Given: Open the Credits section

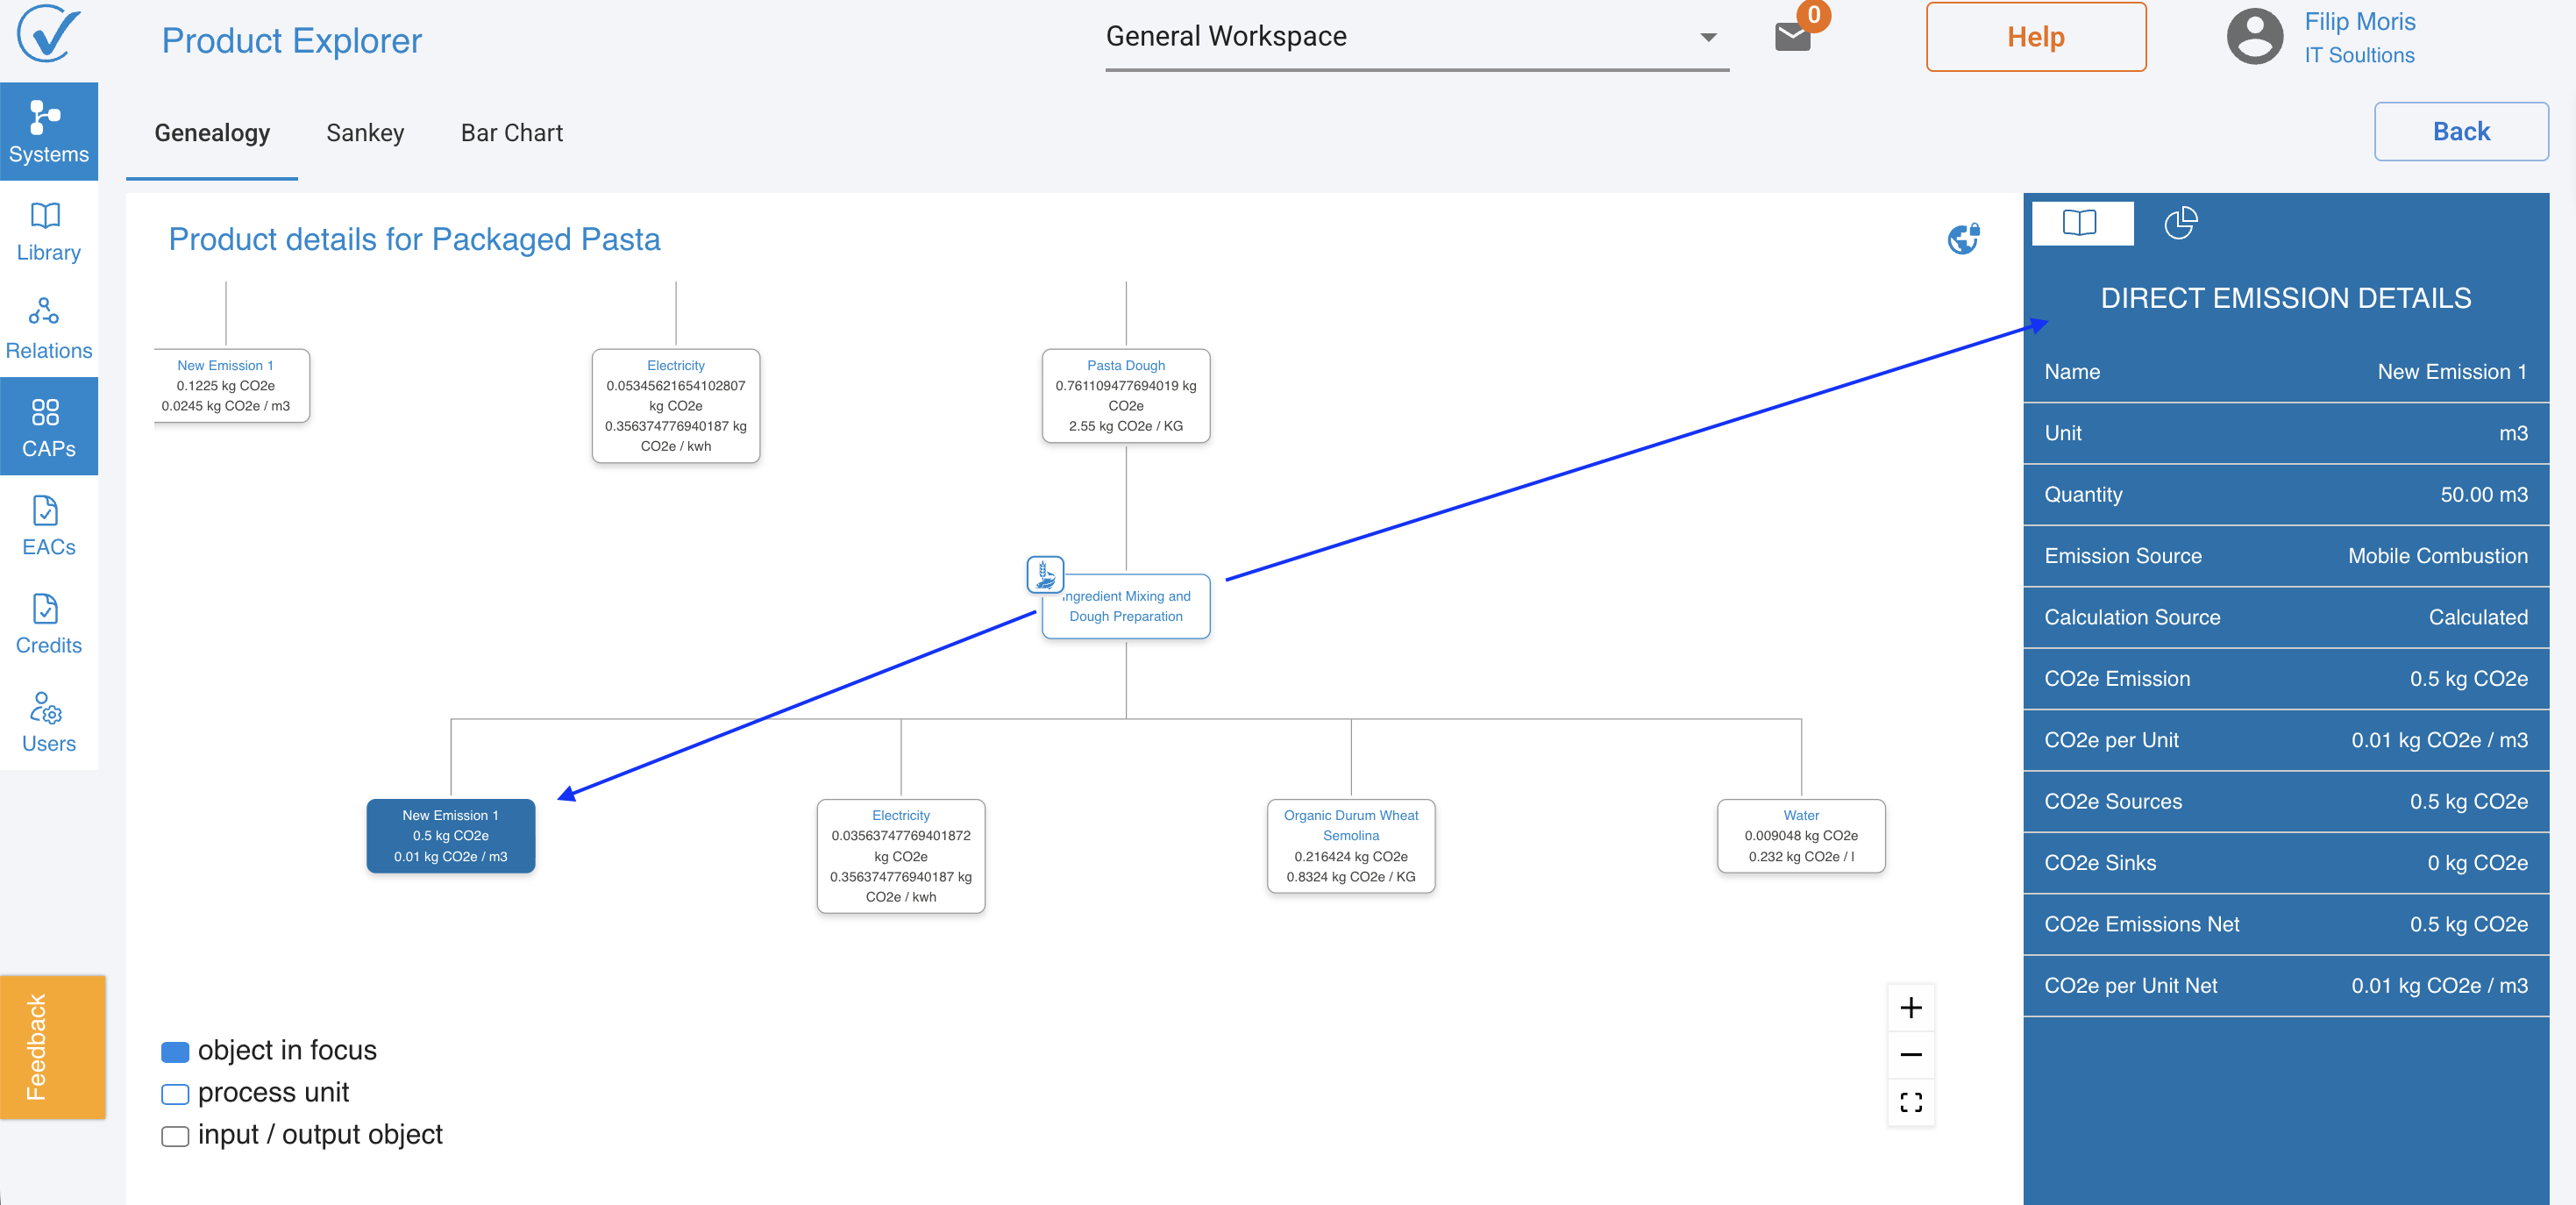Looking at the screenshot, I should click(x=48, y=622).
